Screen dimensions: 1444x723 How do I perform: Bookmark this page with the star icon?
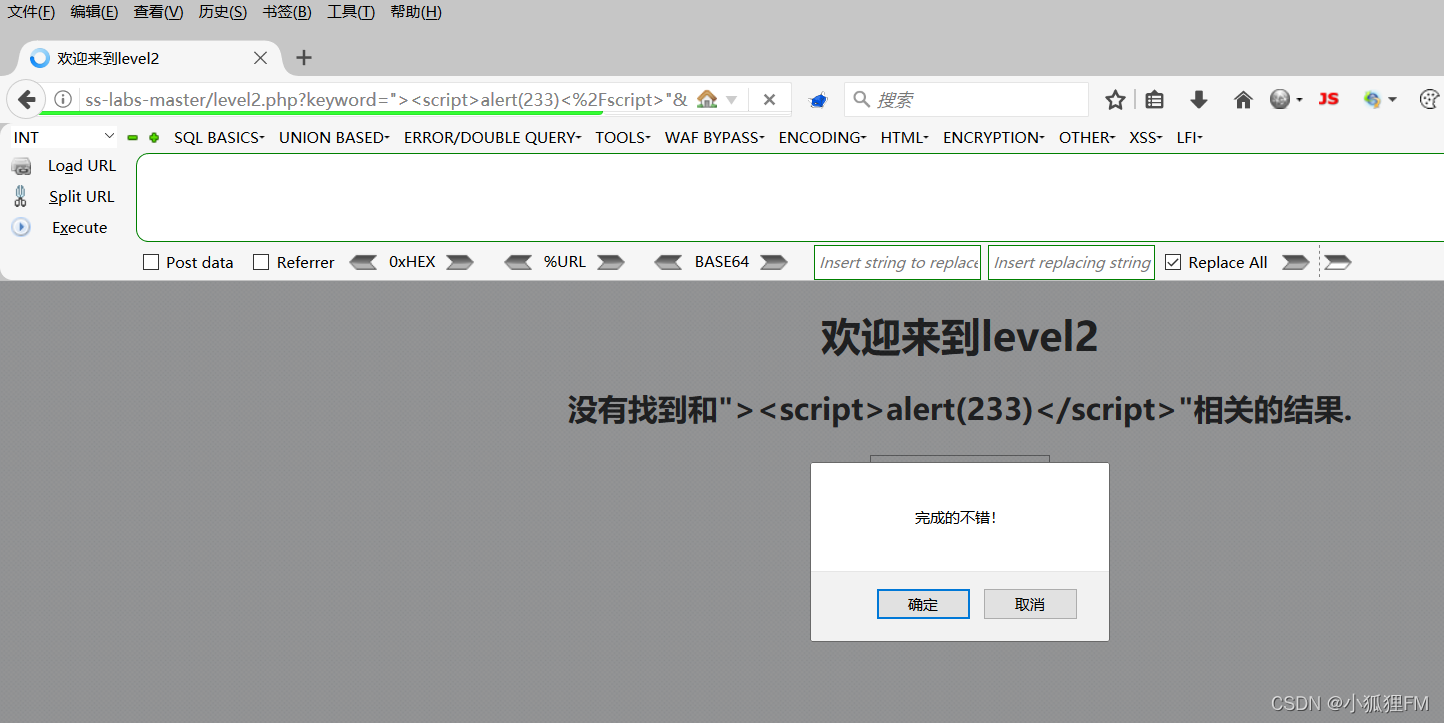pos(1115,100)
